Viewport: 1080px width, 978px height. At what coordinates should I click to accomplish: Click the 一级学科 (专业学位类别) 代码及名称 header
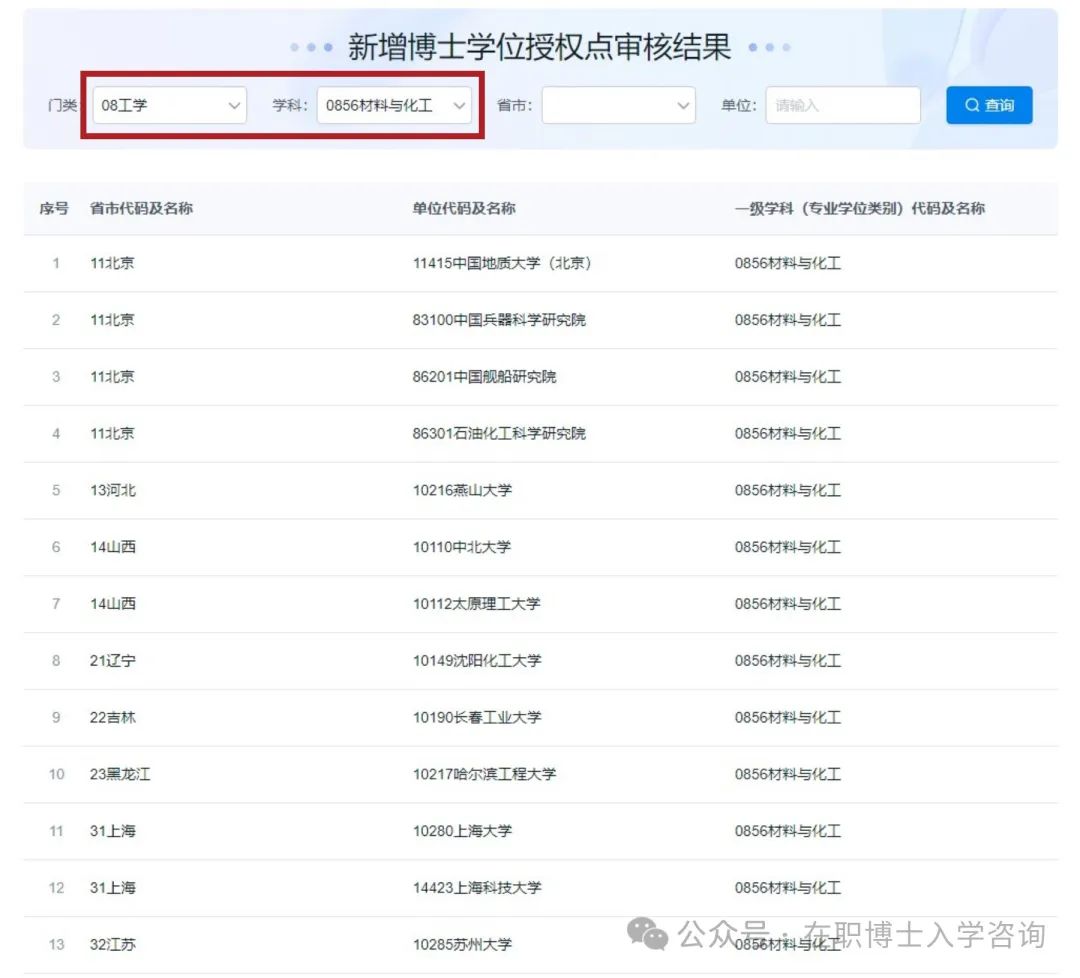coord(859,209)
